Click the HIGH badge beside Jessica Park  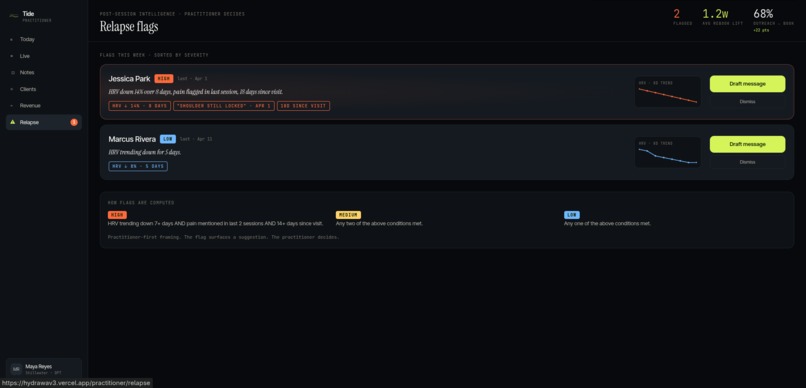click(x=163, y=79)
